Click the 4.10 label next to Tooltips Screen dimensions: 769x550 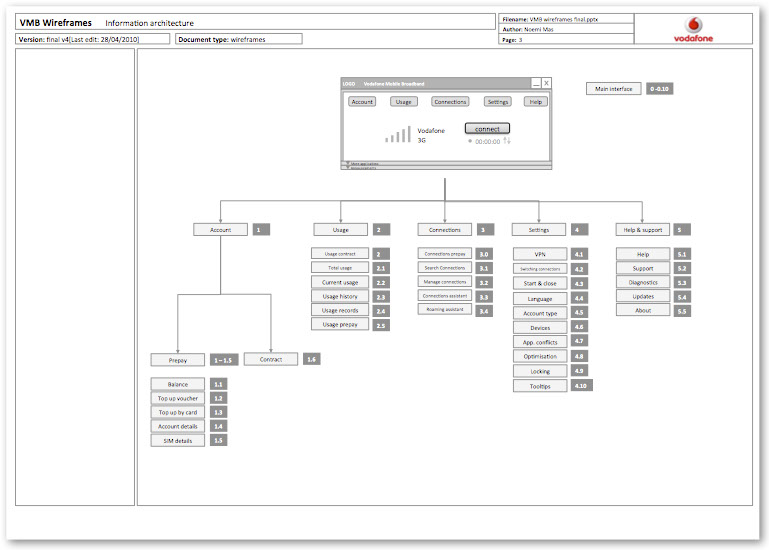[x=582, y=385]
